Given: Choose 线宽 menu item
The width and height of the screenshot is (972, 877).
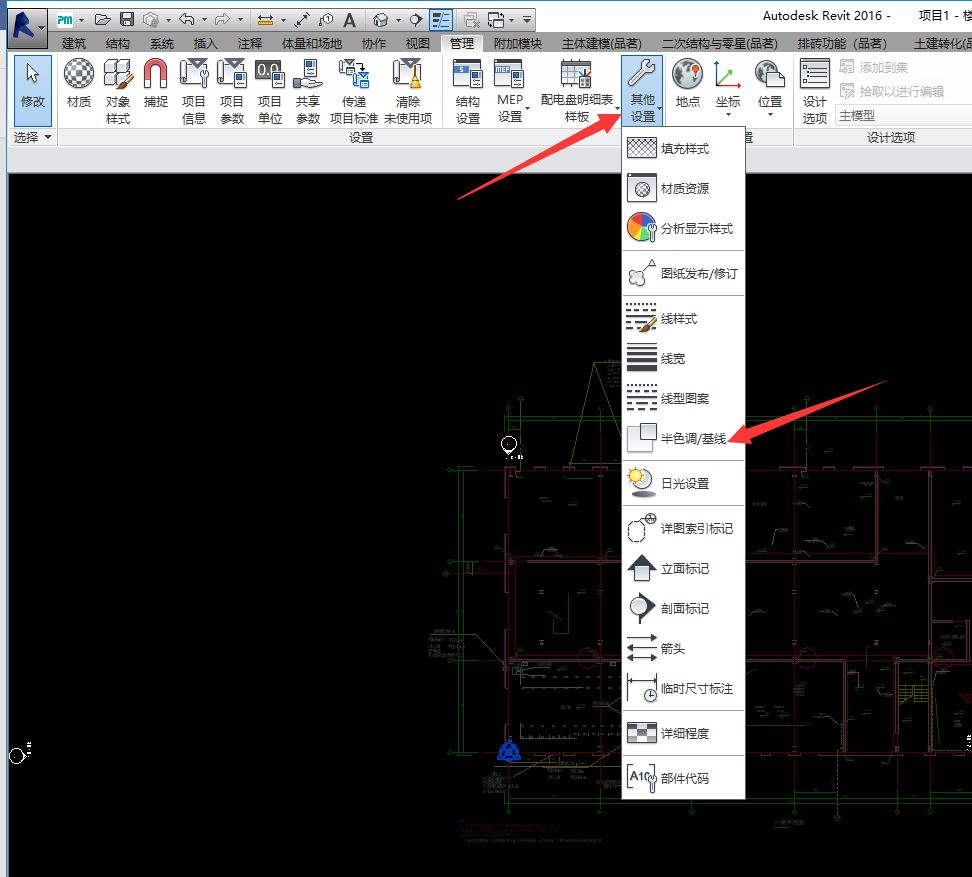Looking at the screenshot, I should (683, 358).
